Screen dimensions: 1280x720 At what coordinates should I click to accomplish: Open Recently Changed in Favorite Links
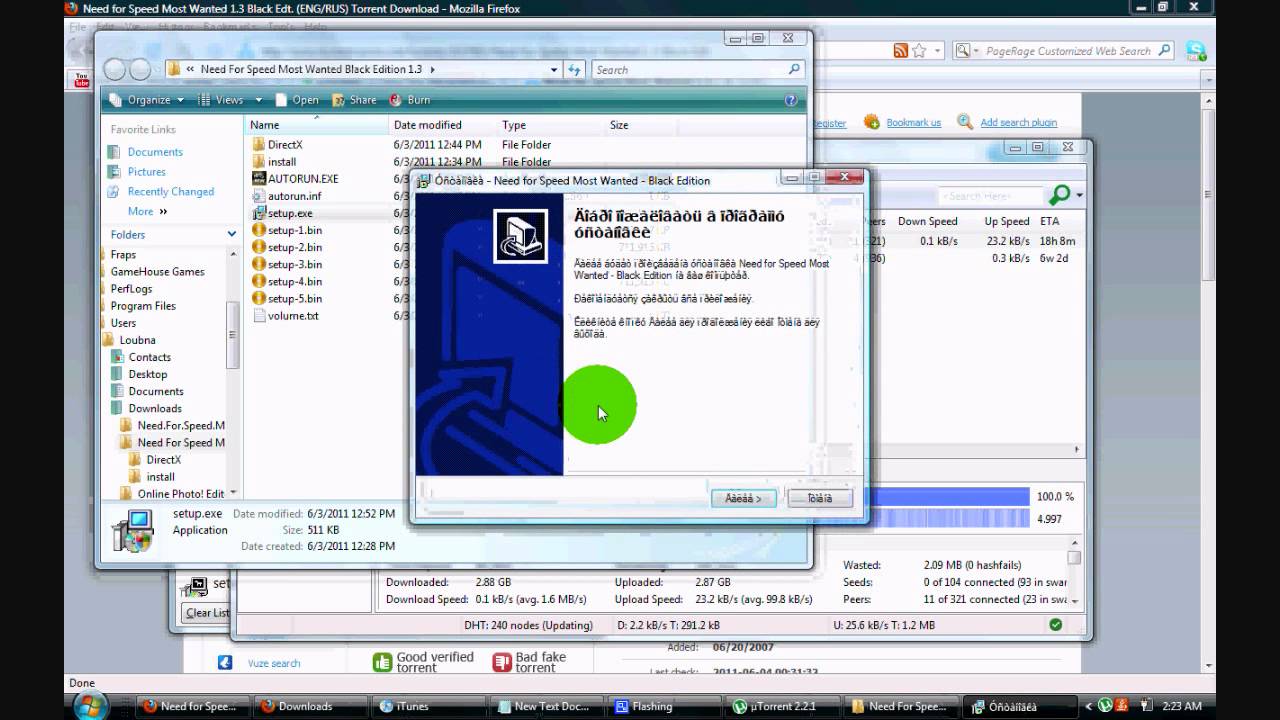tap(171, 192)
